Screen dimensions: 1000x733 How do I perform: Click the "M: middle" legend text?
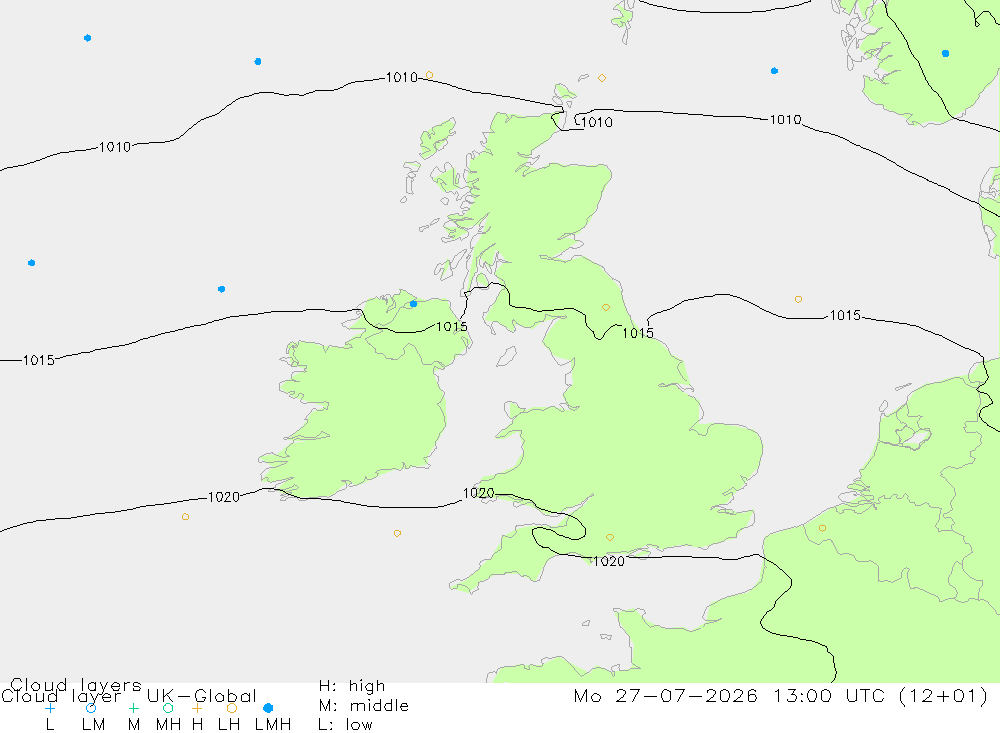click(x=364, y=706)
